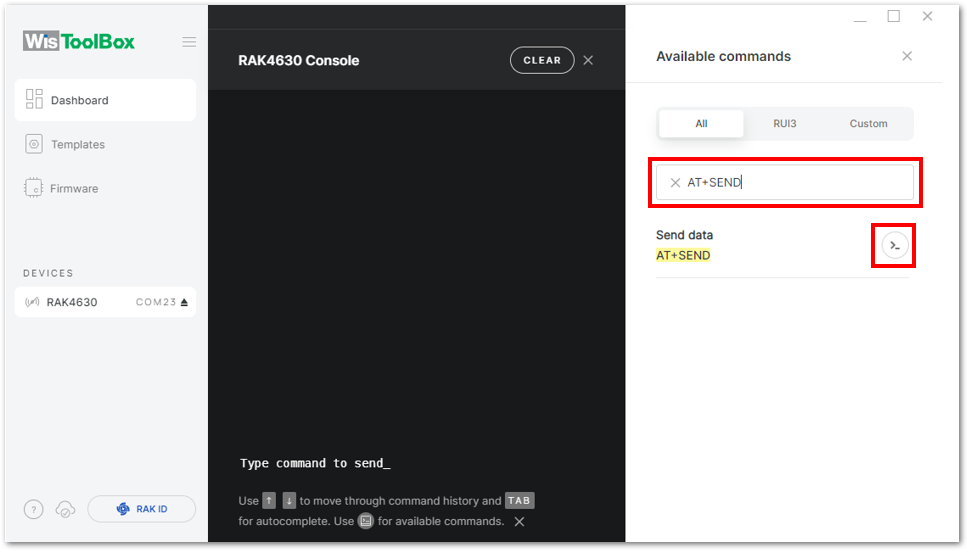Click the cloud sync status icon

(x=65, y=509)
